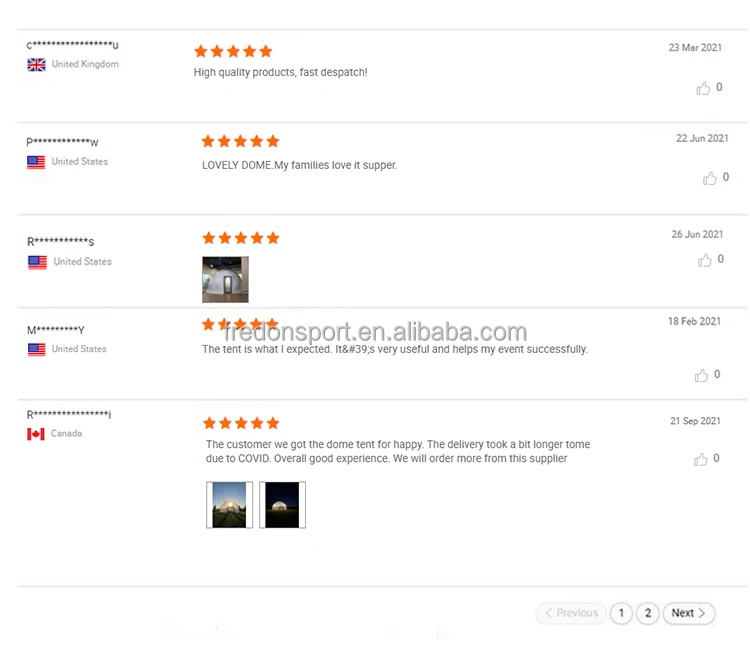This screenshot has height=666, width=750.
Task: Click the five-star rating on first review
Action: pos(233,51)
